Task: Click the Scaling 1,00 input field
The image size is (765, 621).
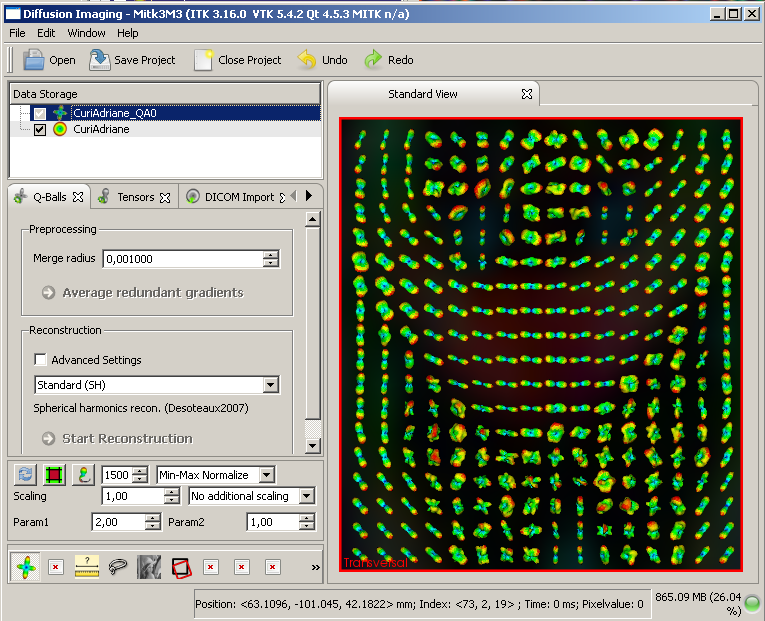Action: pos(133,496)
